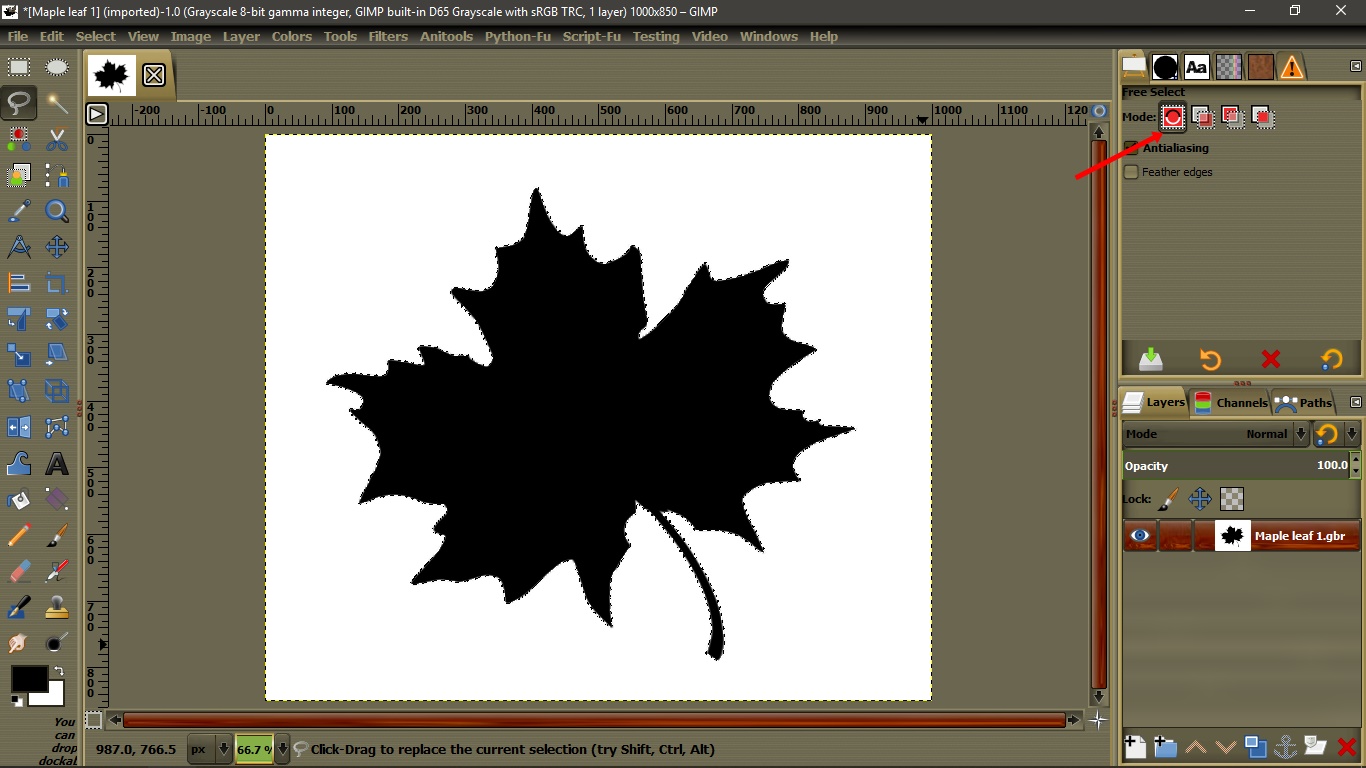The image size is (1366, 768).
Task: Hide the Maple leaf 1.gbr layer
Action: 1139,536
